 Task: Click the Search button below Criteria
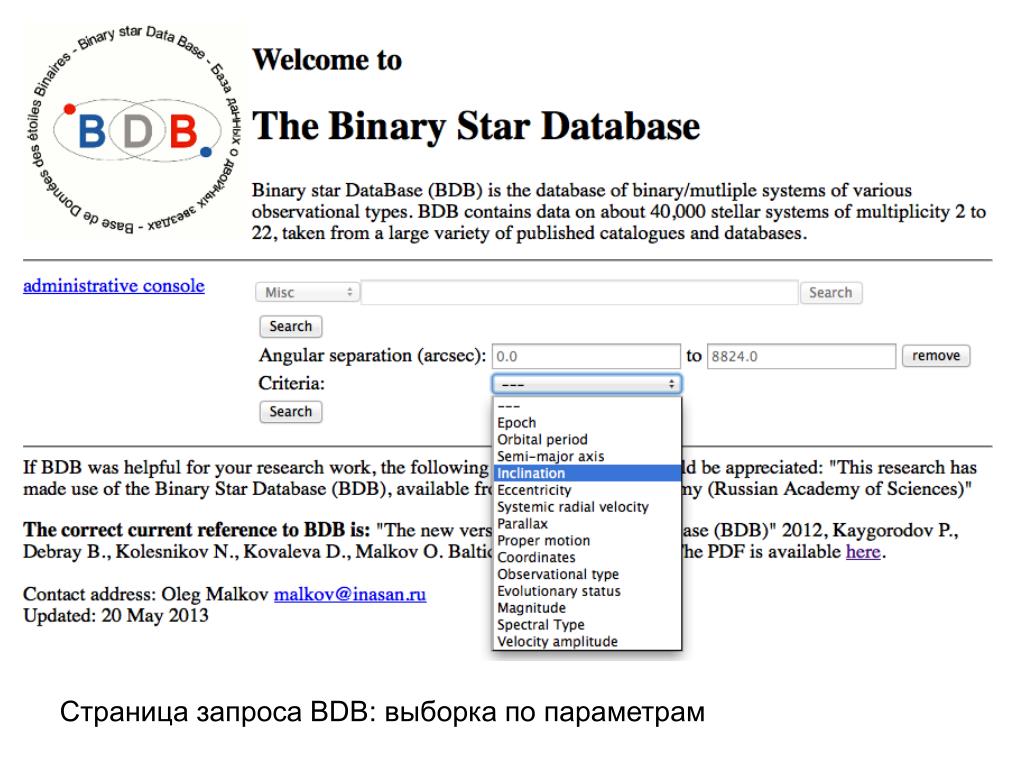(x=291, y=411)
